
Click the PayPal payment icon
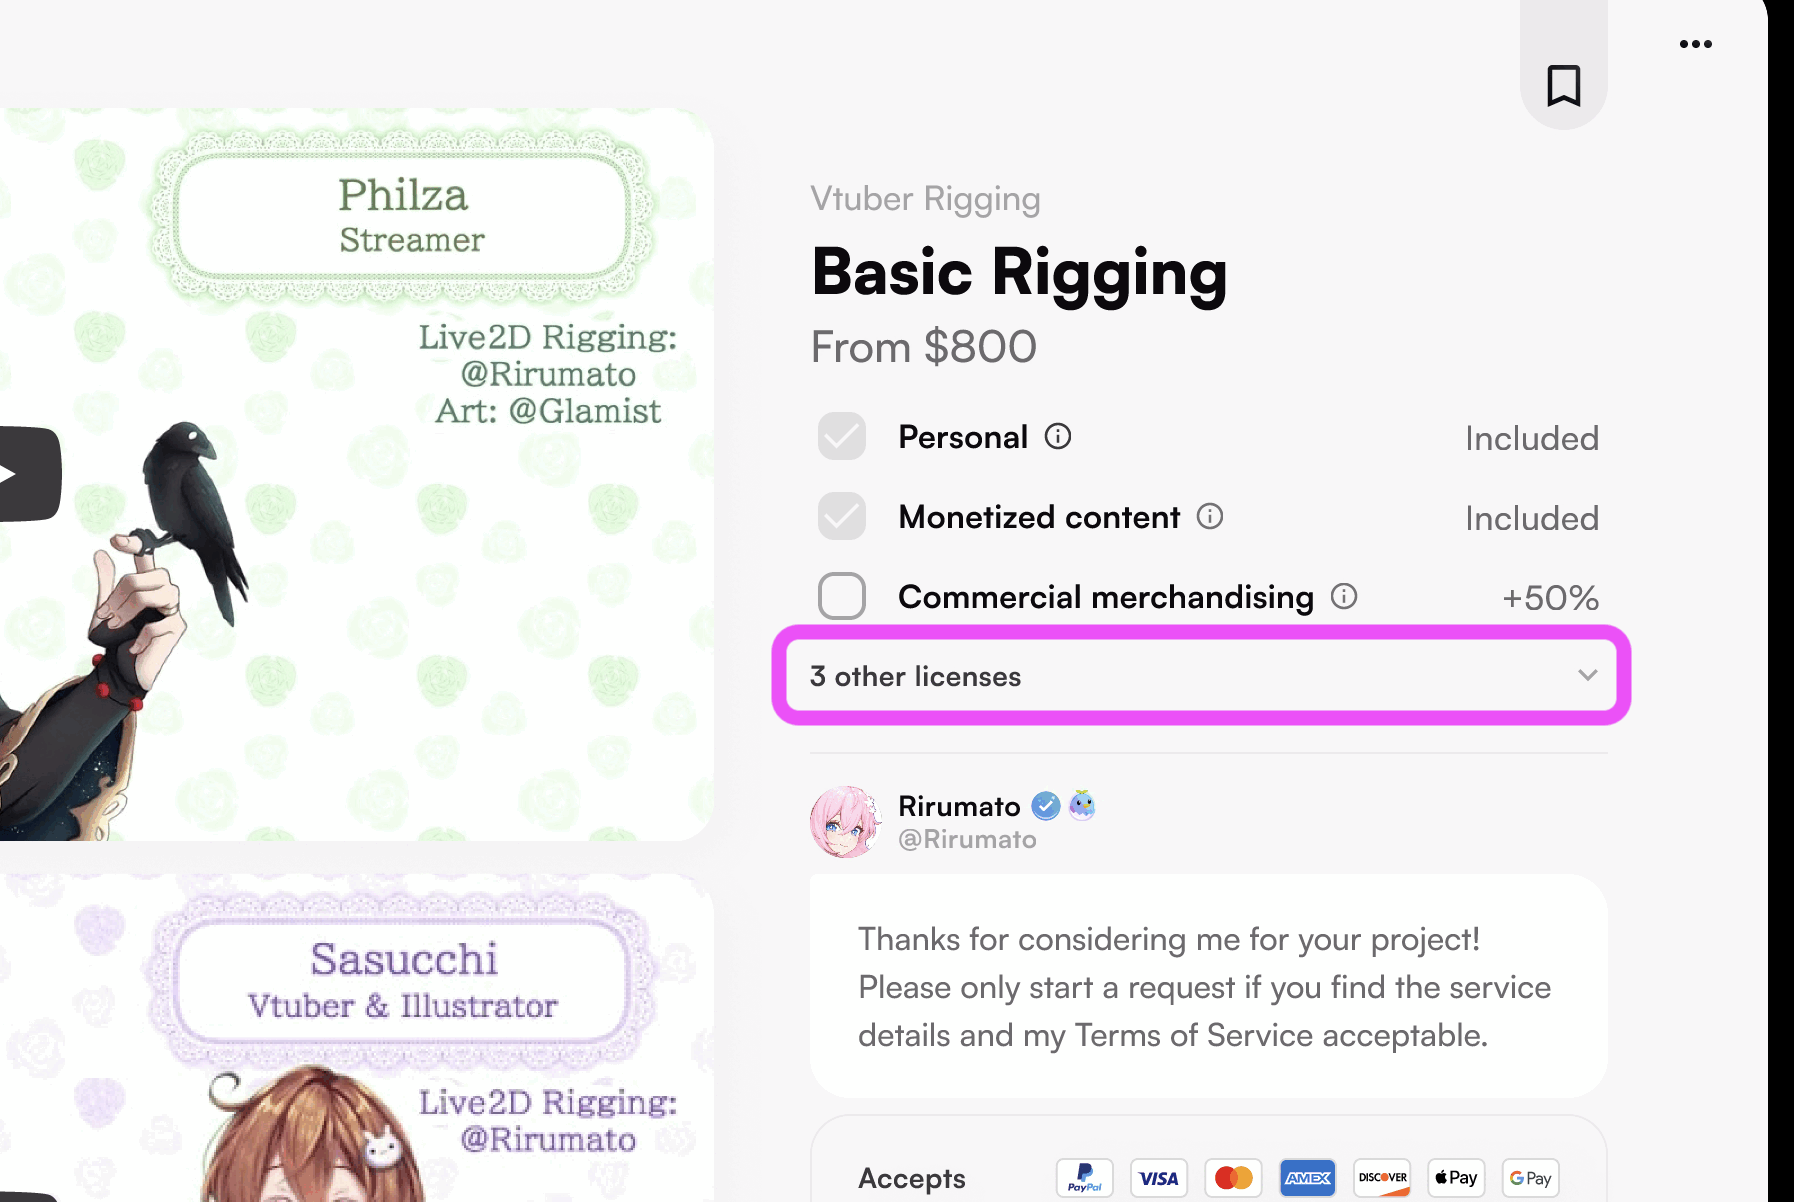(1085, 1178)
